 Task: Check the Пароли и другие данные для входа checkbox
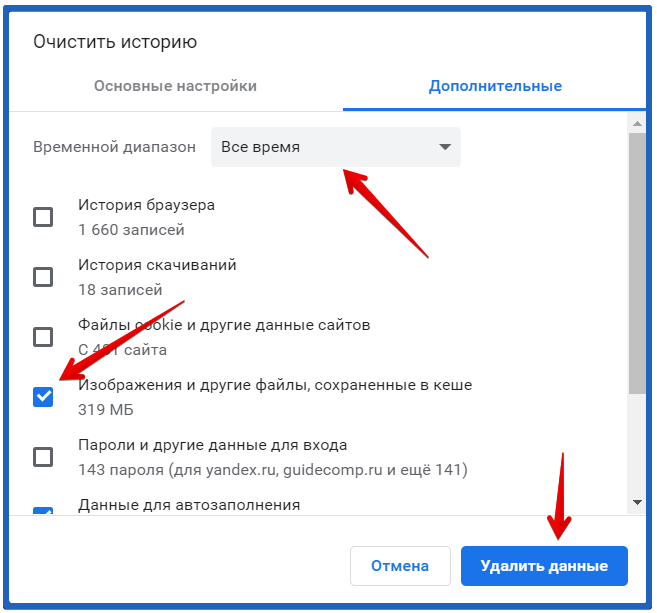click(43, 457)
